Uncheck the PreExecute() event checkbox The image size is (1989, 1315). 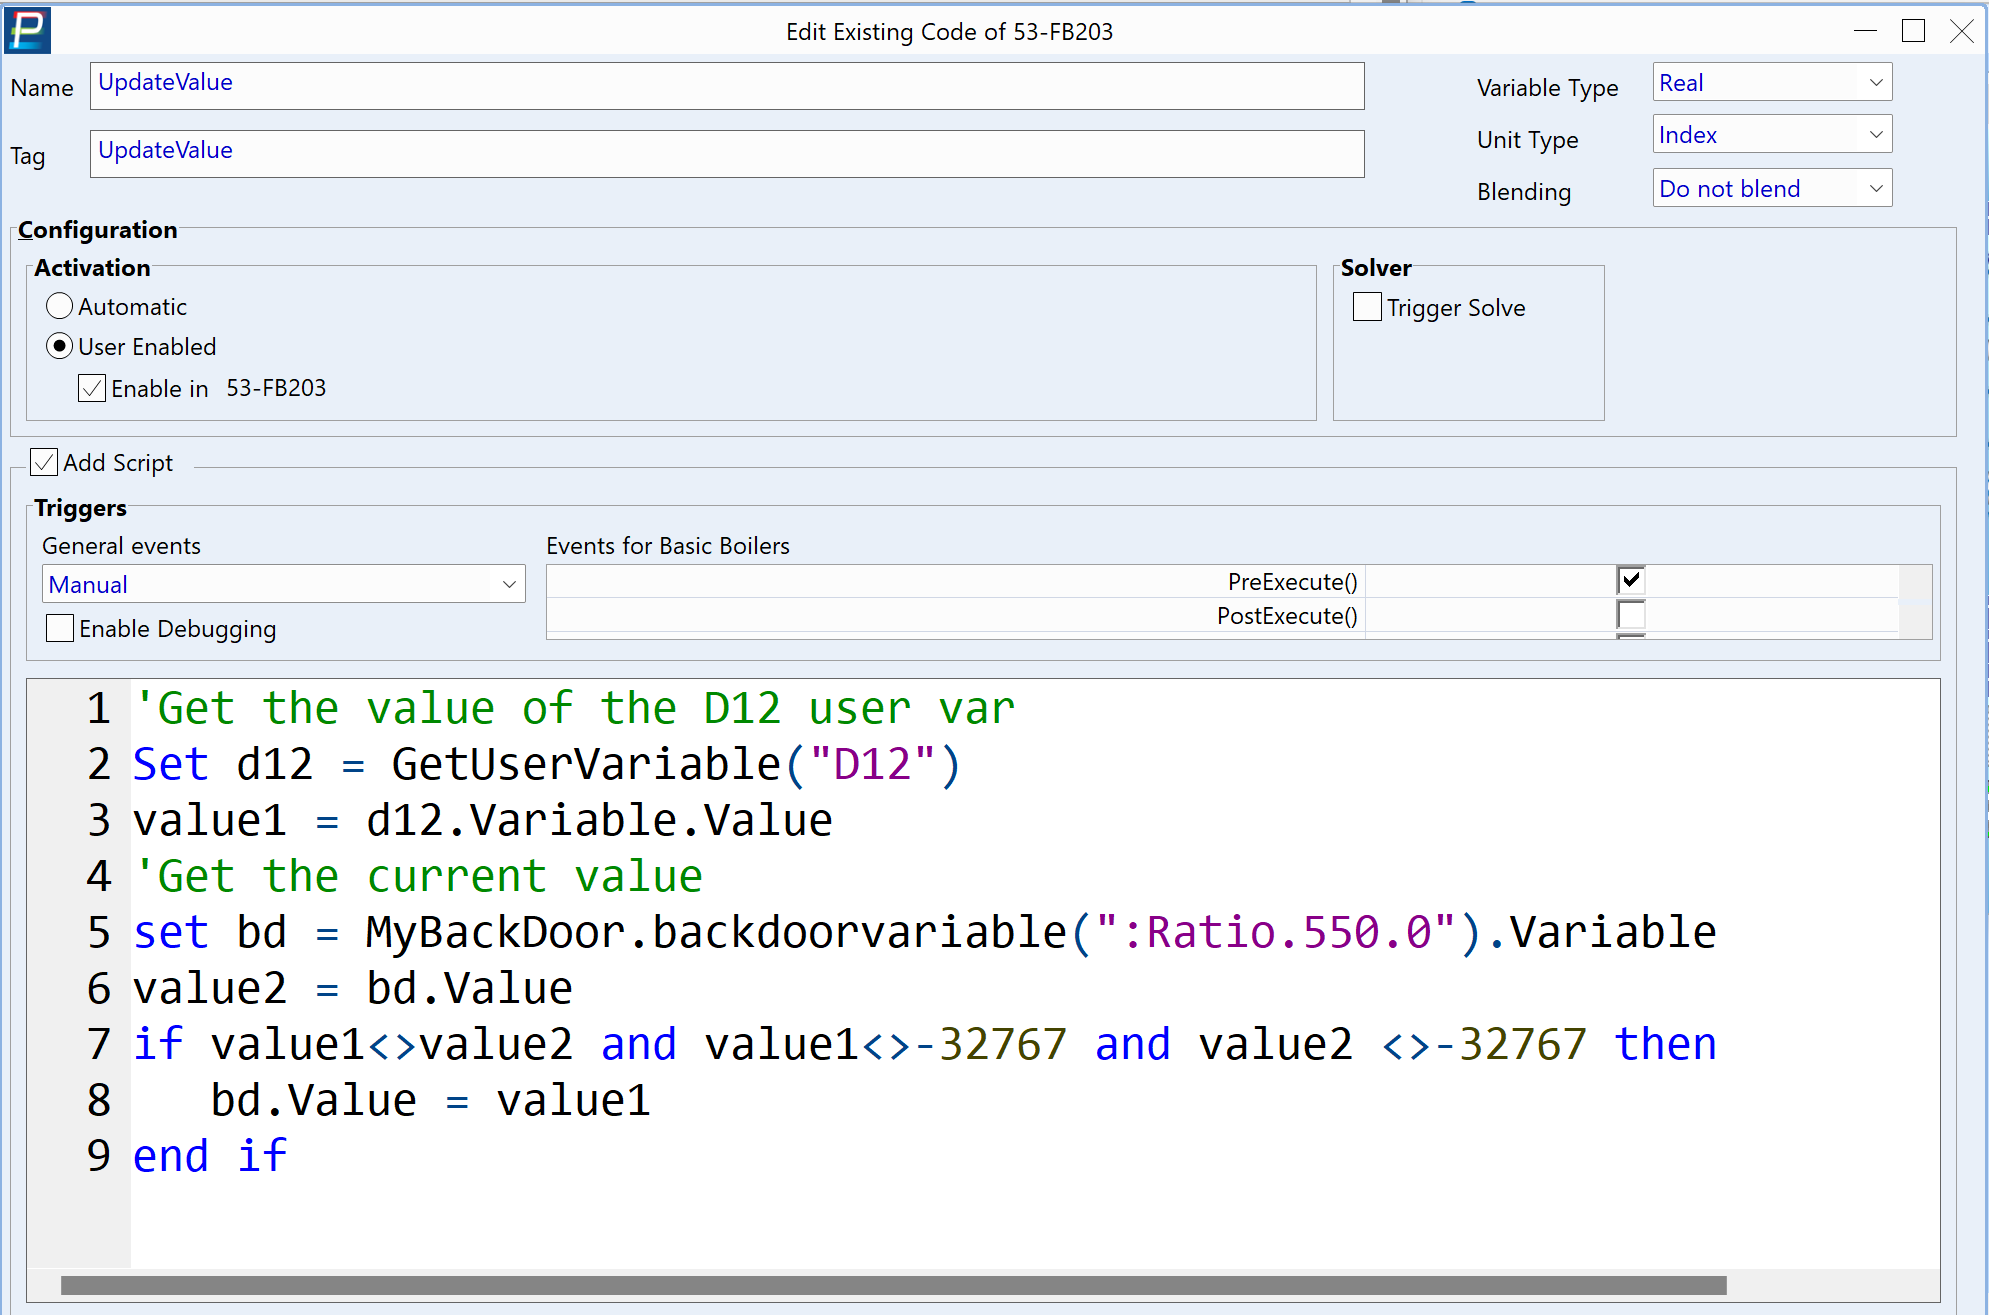click(x=1631, y=580)
